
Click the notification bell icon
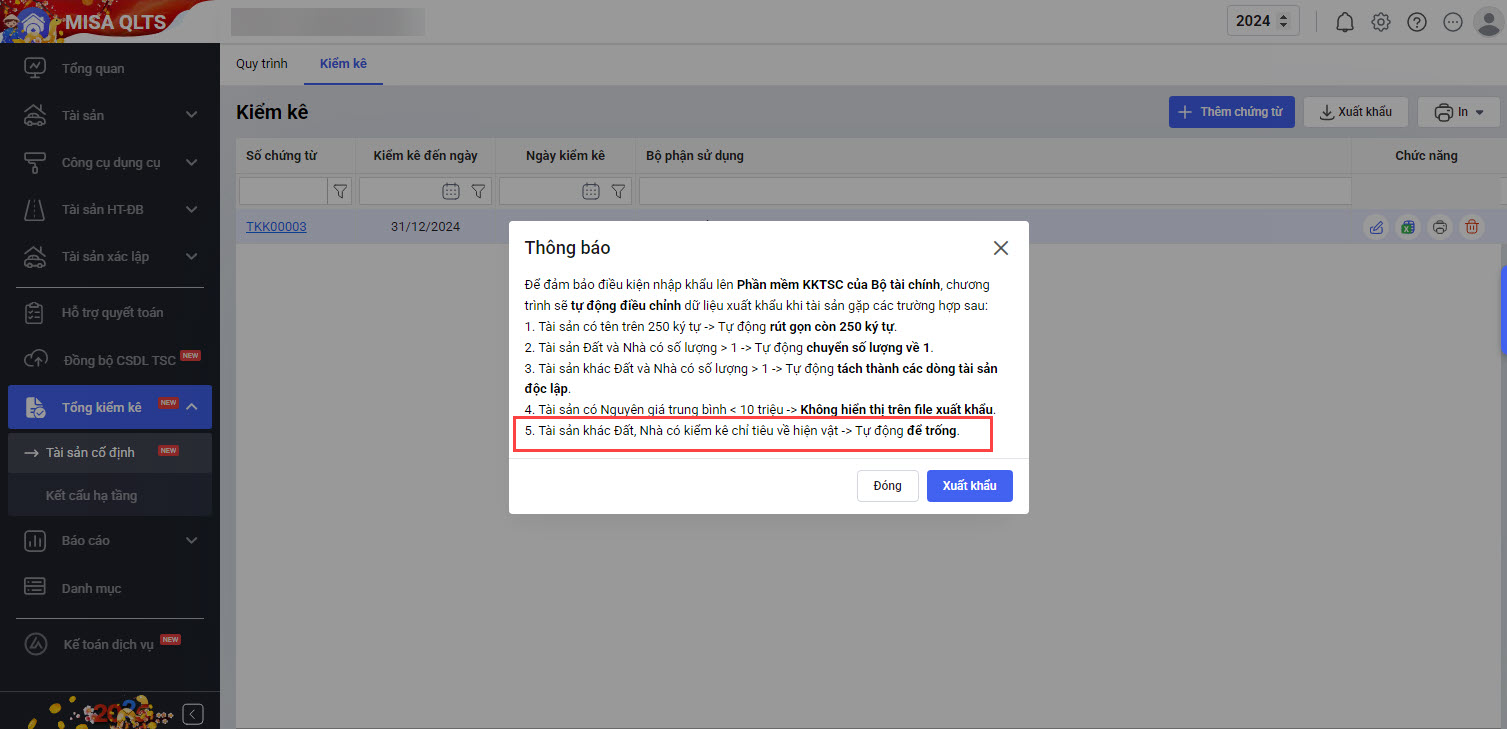pyautogui.click(x=1345, y=22)
